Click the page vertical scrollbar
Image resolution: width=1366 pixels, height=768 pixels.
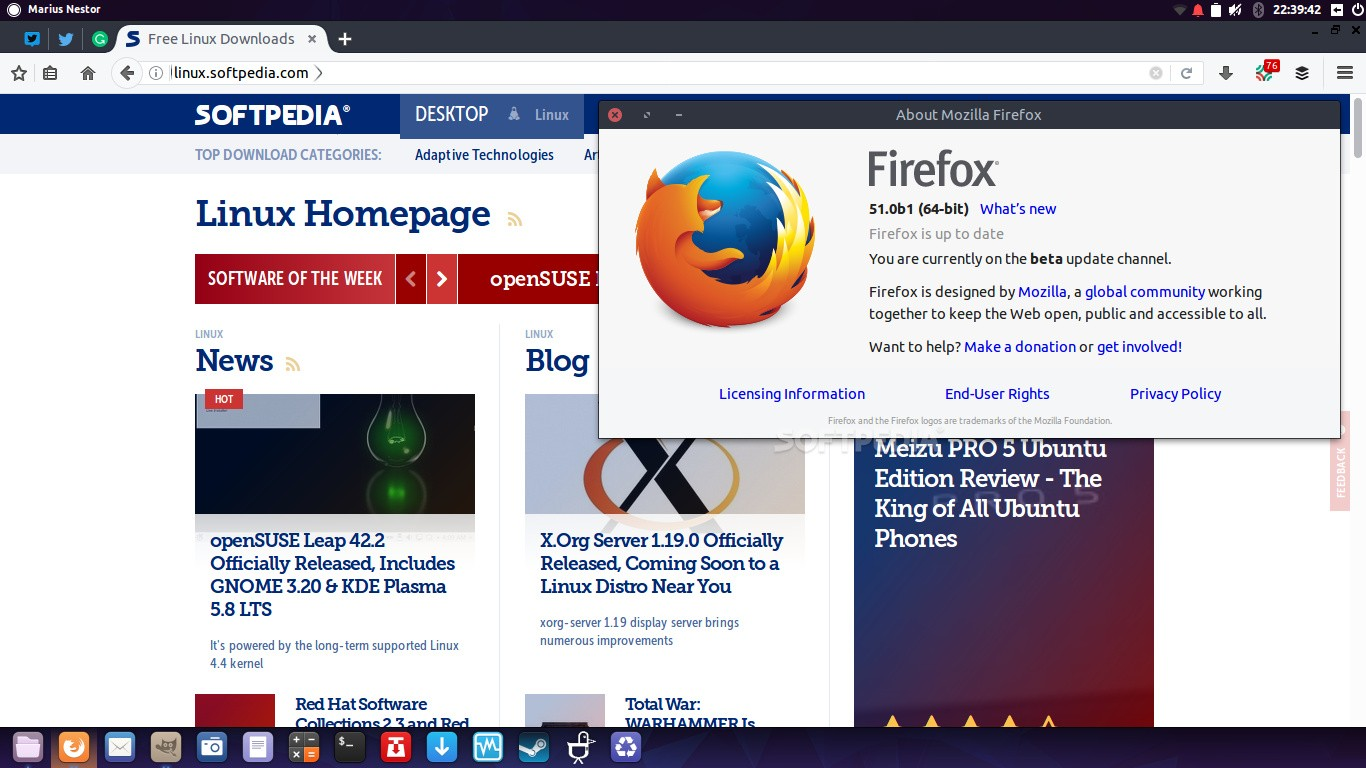(1359, 128)
